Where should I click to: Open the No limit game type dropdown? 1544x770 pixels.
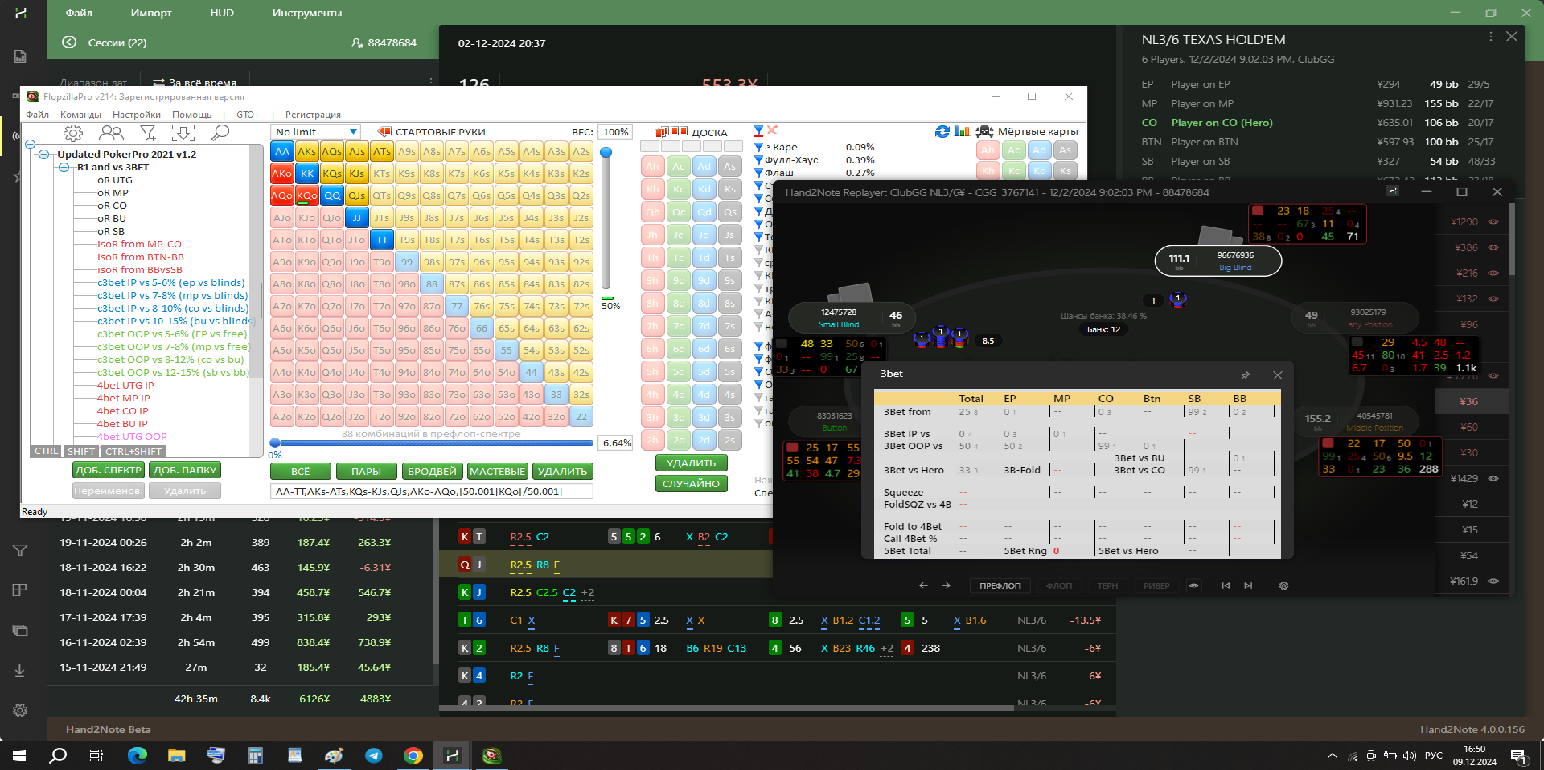coord(315,132)
